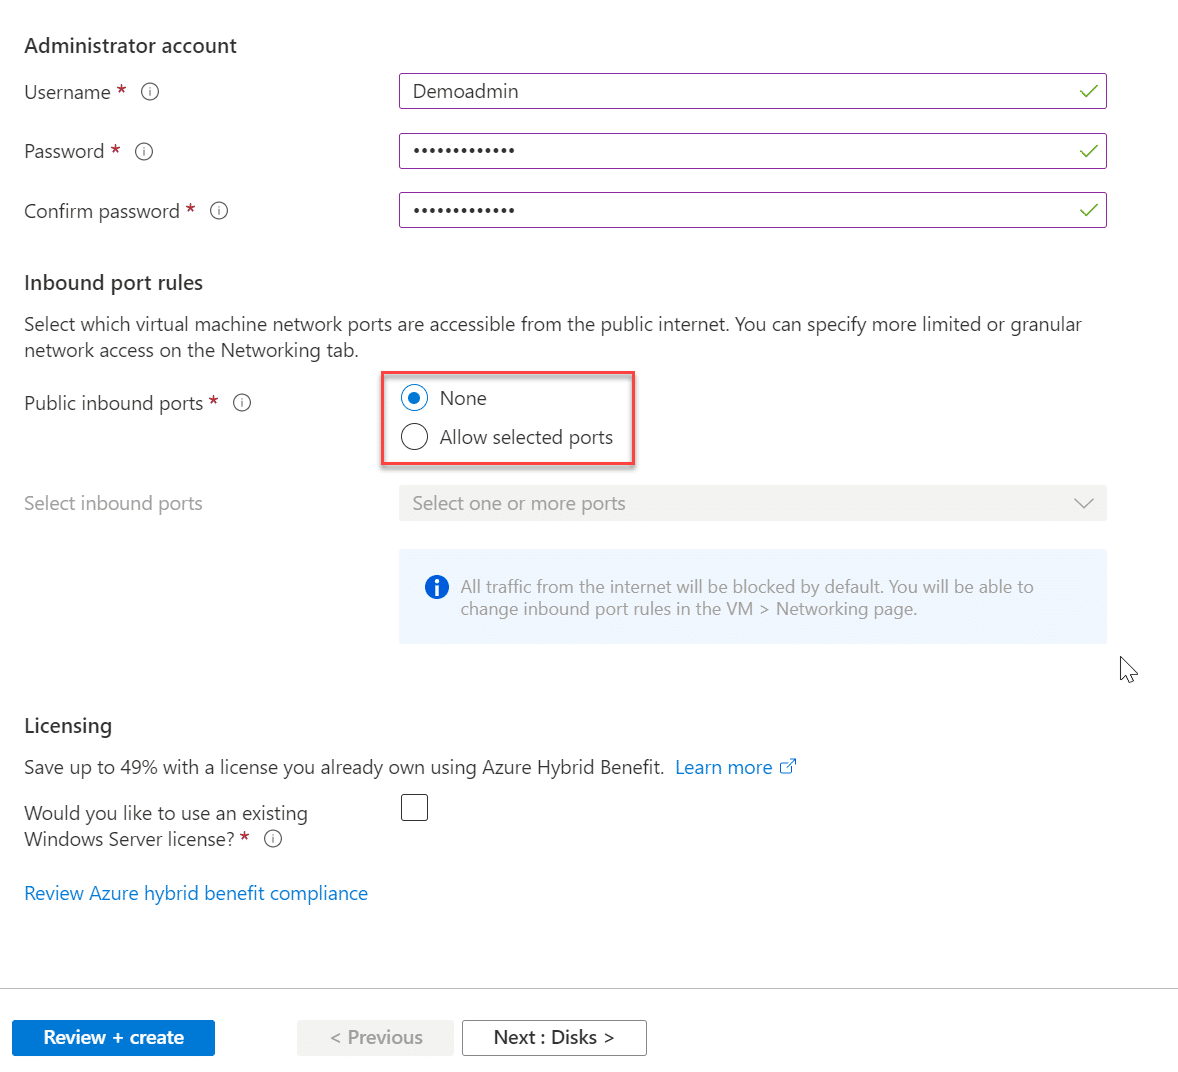Click the Administrator account heading

coord(130,46)
